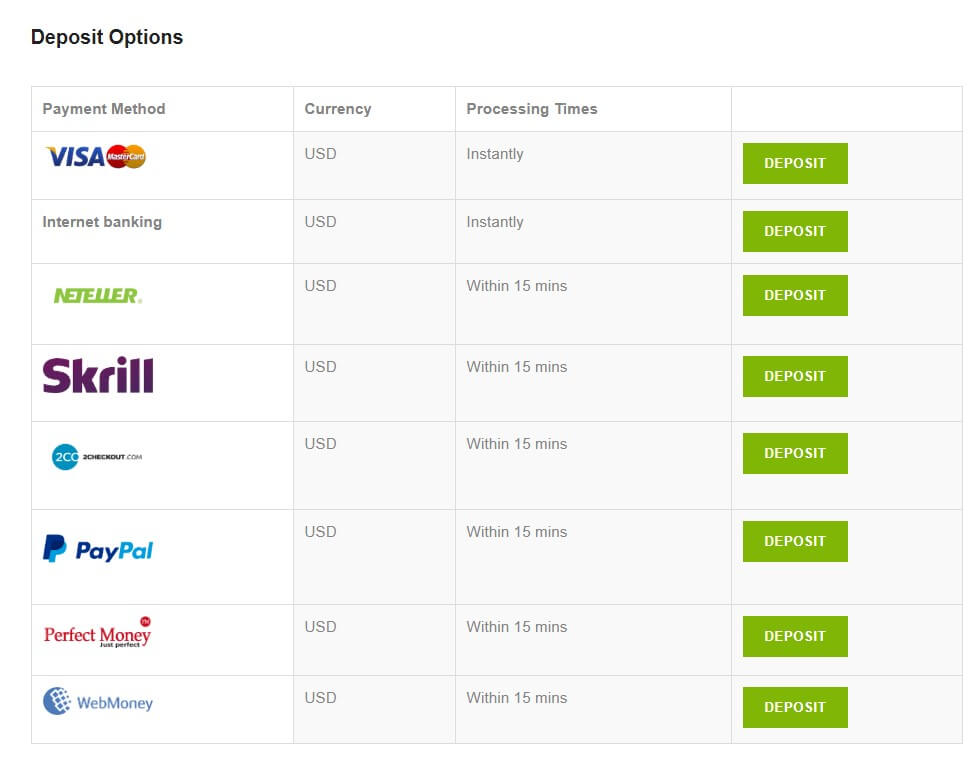Click the Currency column header
Screen dimensions: 980x769
[x=338, y=109]
